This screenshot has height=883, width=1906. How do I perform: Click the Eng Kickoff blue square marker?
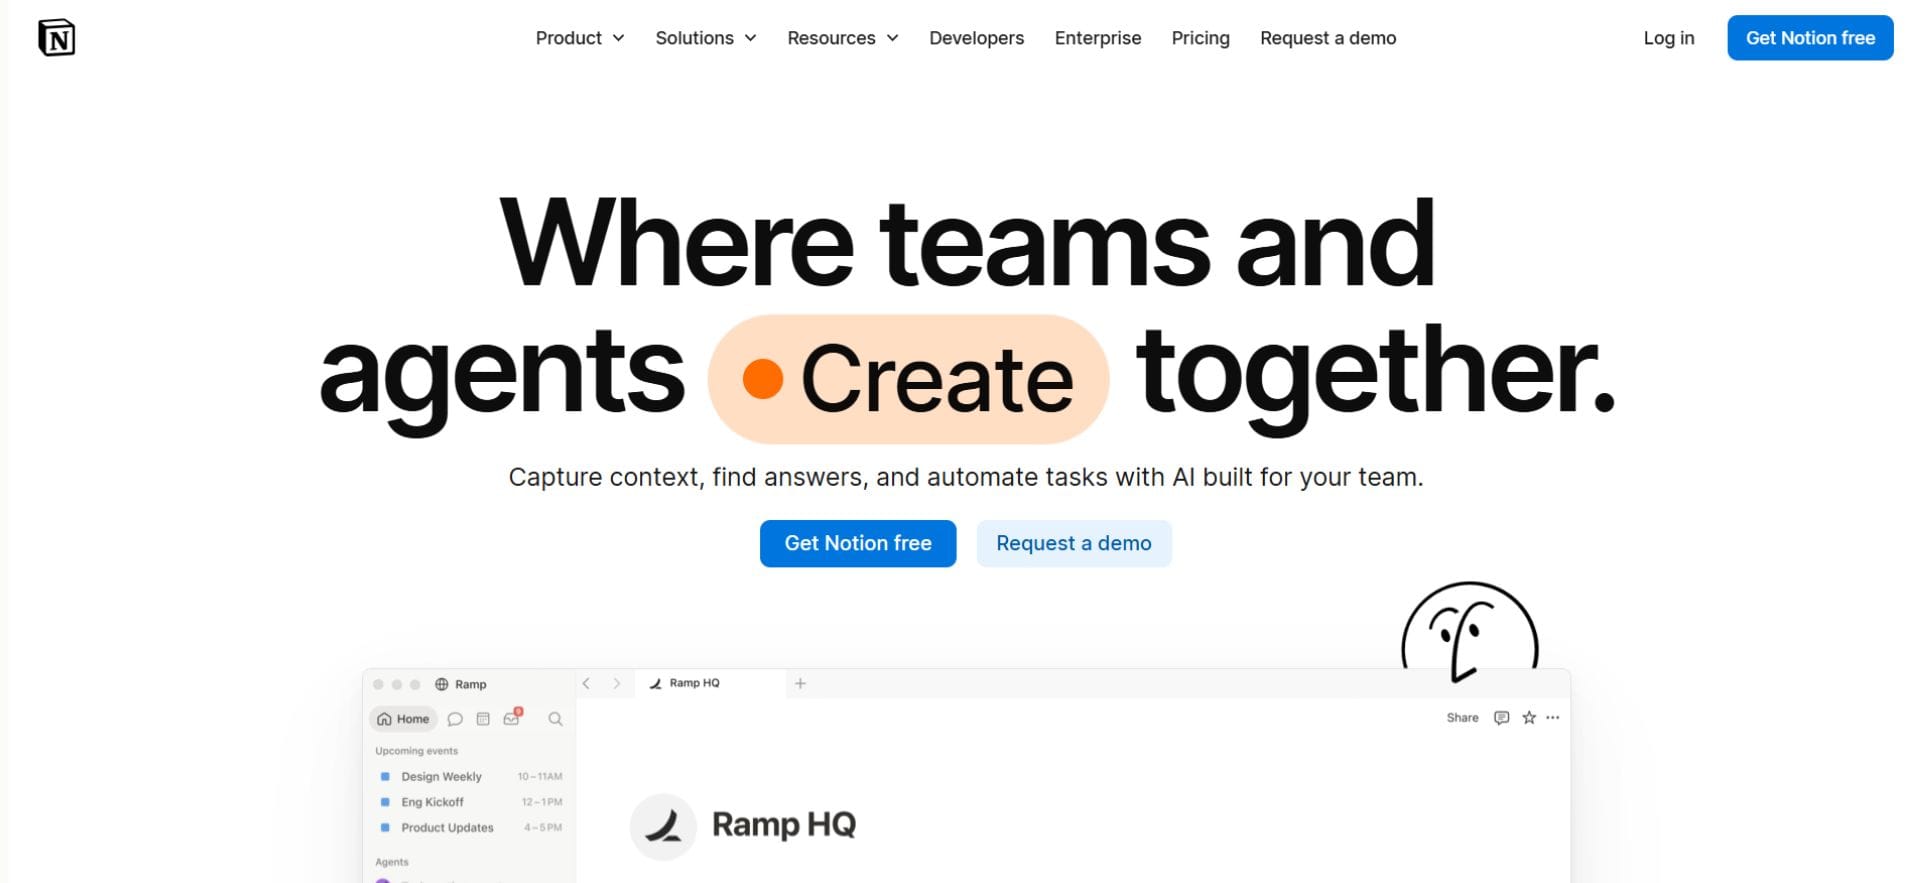point(385,802)
